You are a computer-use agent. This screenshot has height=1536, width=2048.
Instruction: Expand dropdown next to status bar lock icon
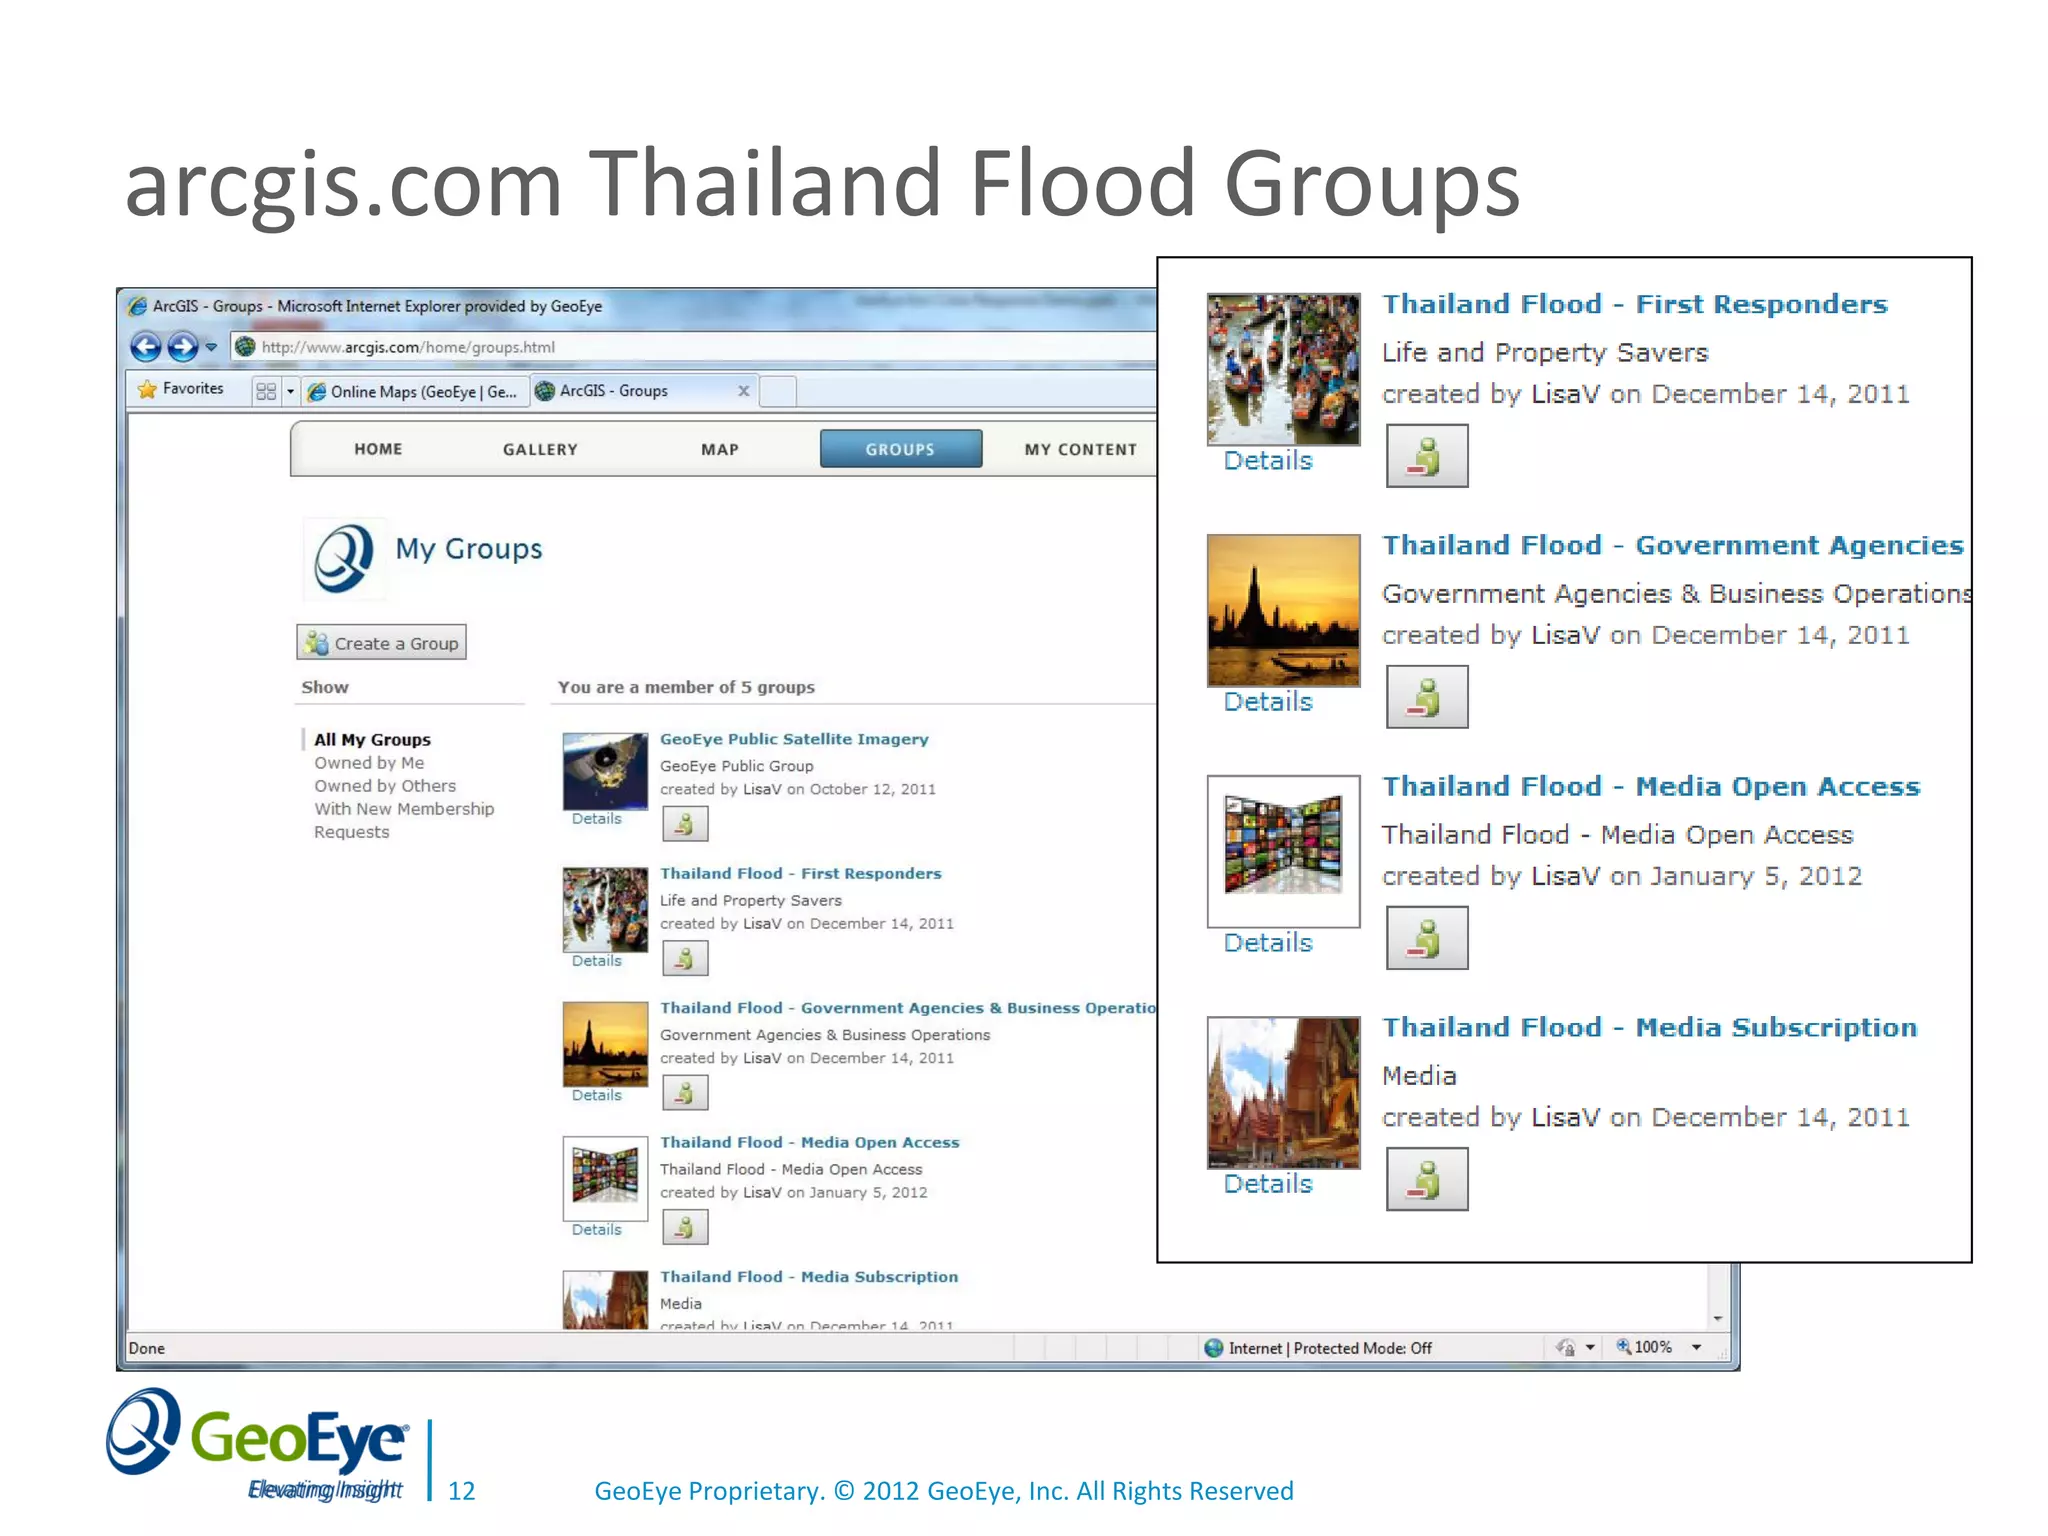click(1589, 1348)
